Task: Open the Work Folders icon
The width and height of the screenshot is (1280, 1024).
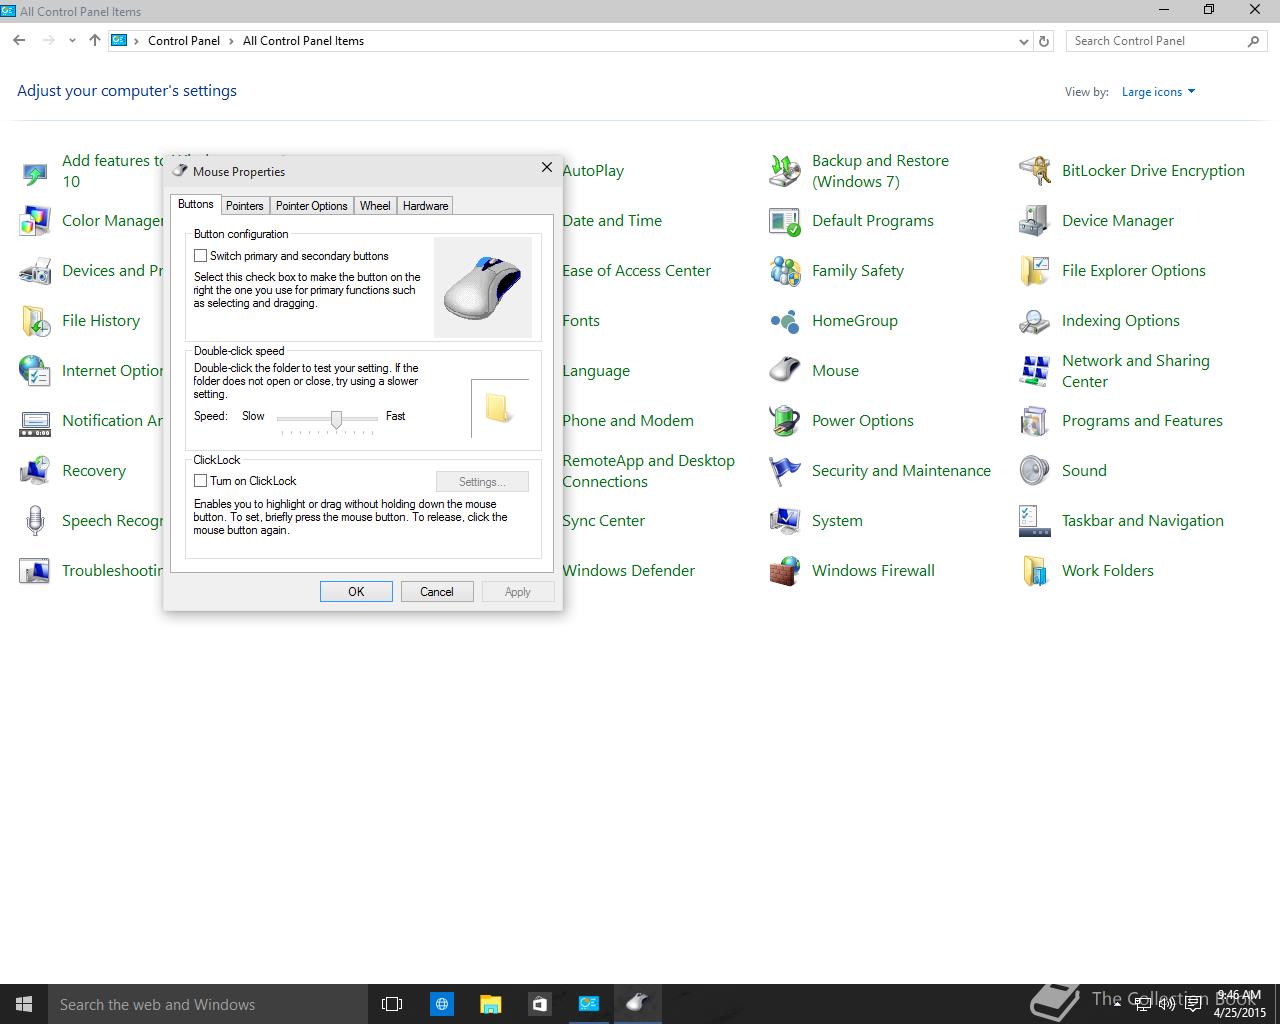Action: pos(1035,571)
